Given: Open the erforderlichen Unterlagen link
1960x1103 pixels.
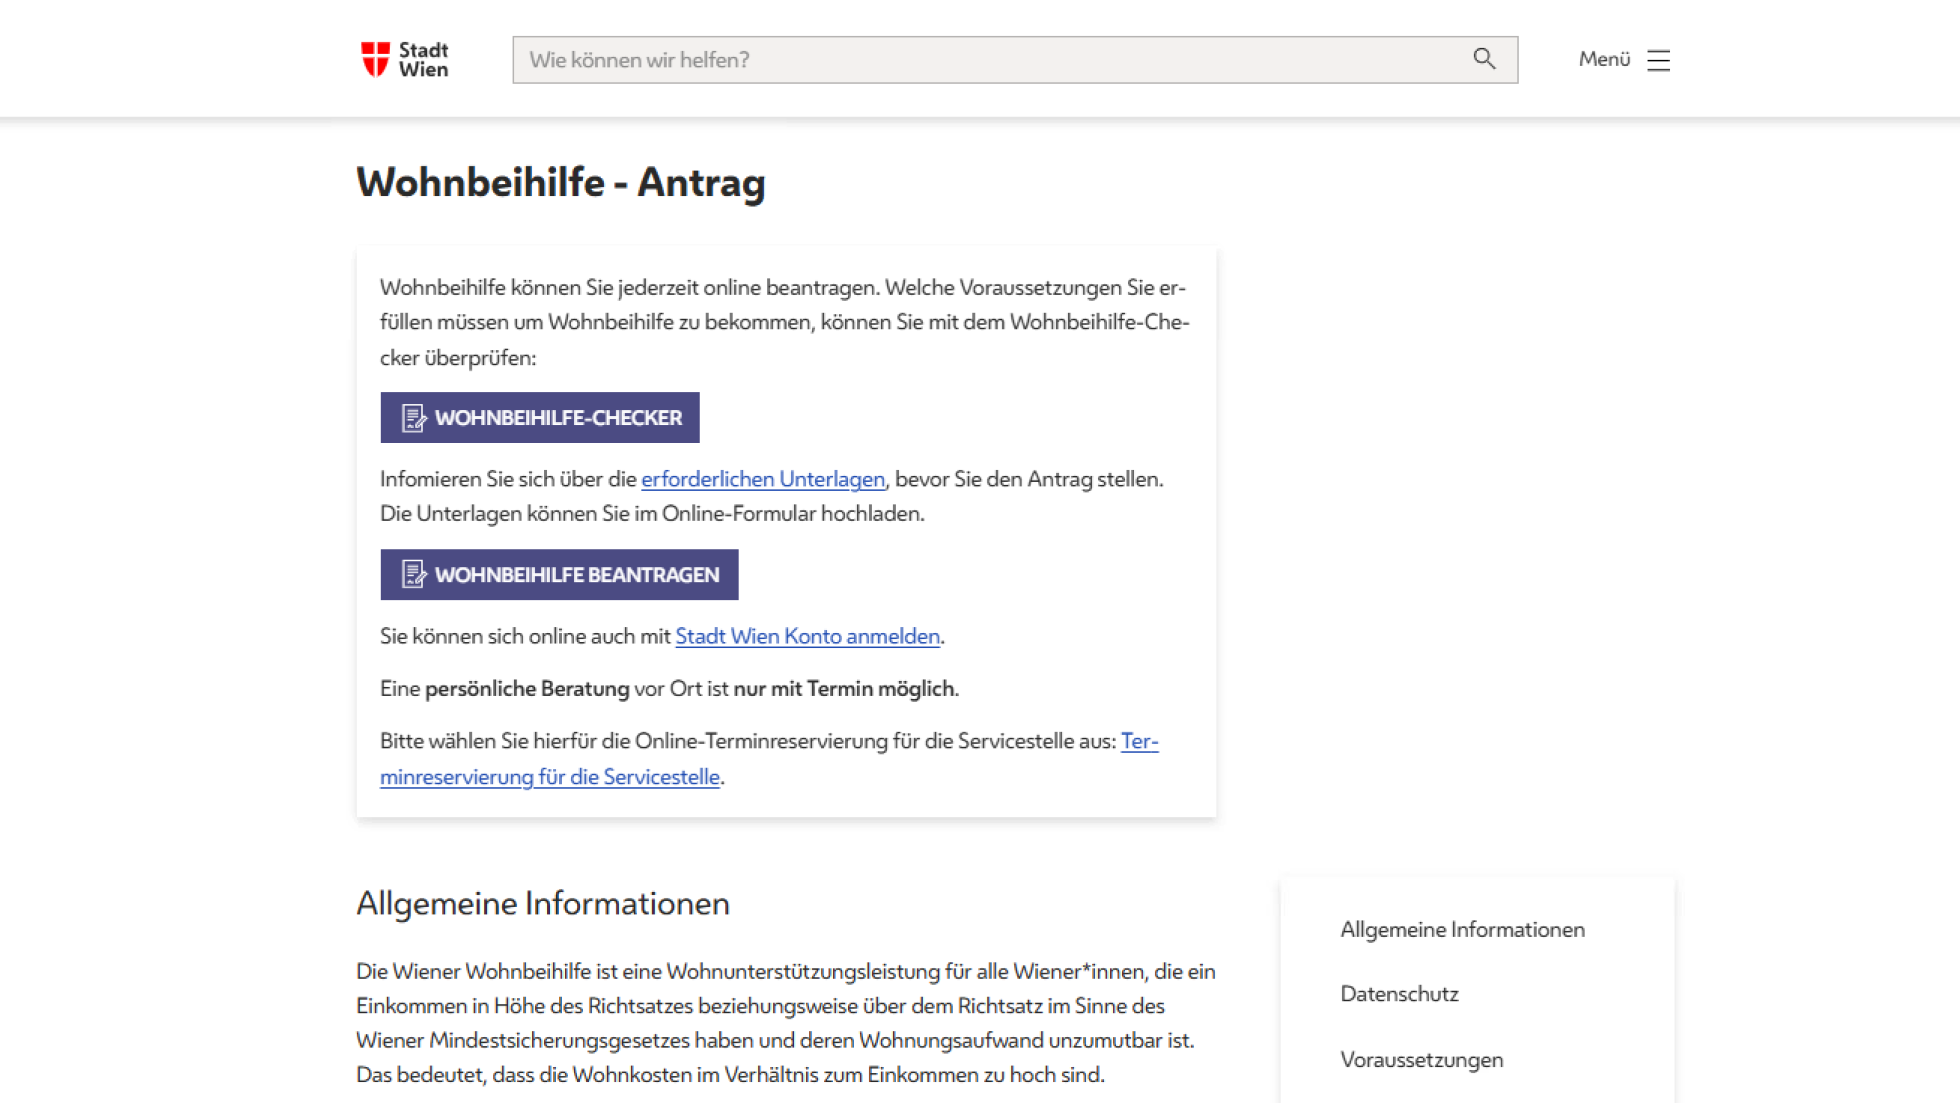Looking at the screenshot, I should [x=763, y=479].
